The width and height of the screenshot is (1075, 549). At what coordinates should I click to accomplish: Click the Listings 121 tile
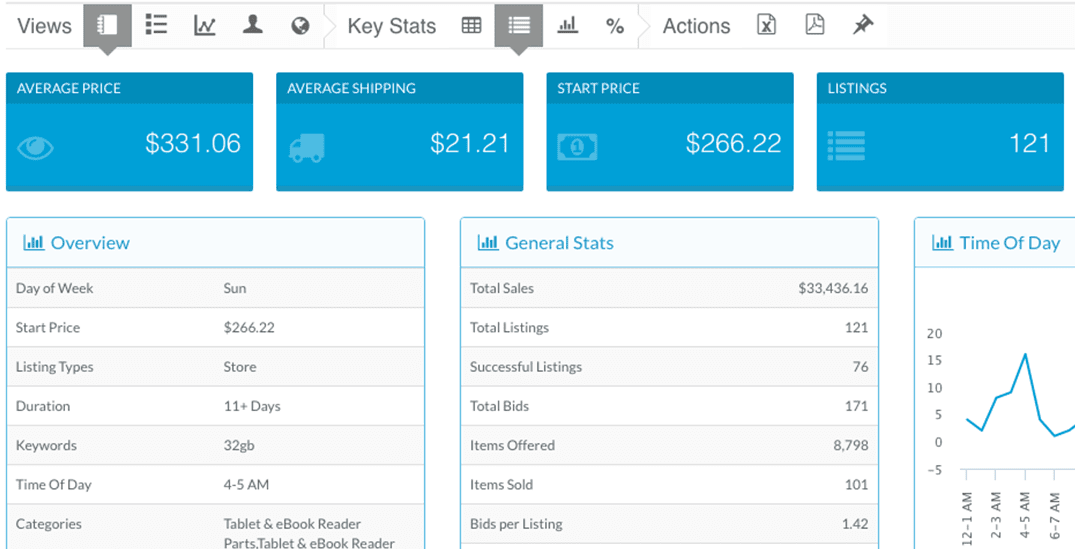pos(939,132)
